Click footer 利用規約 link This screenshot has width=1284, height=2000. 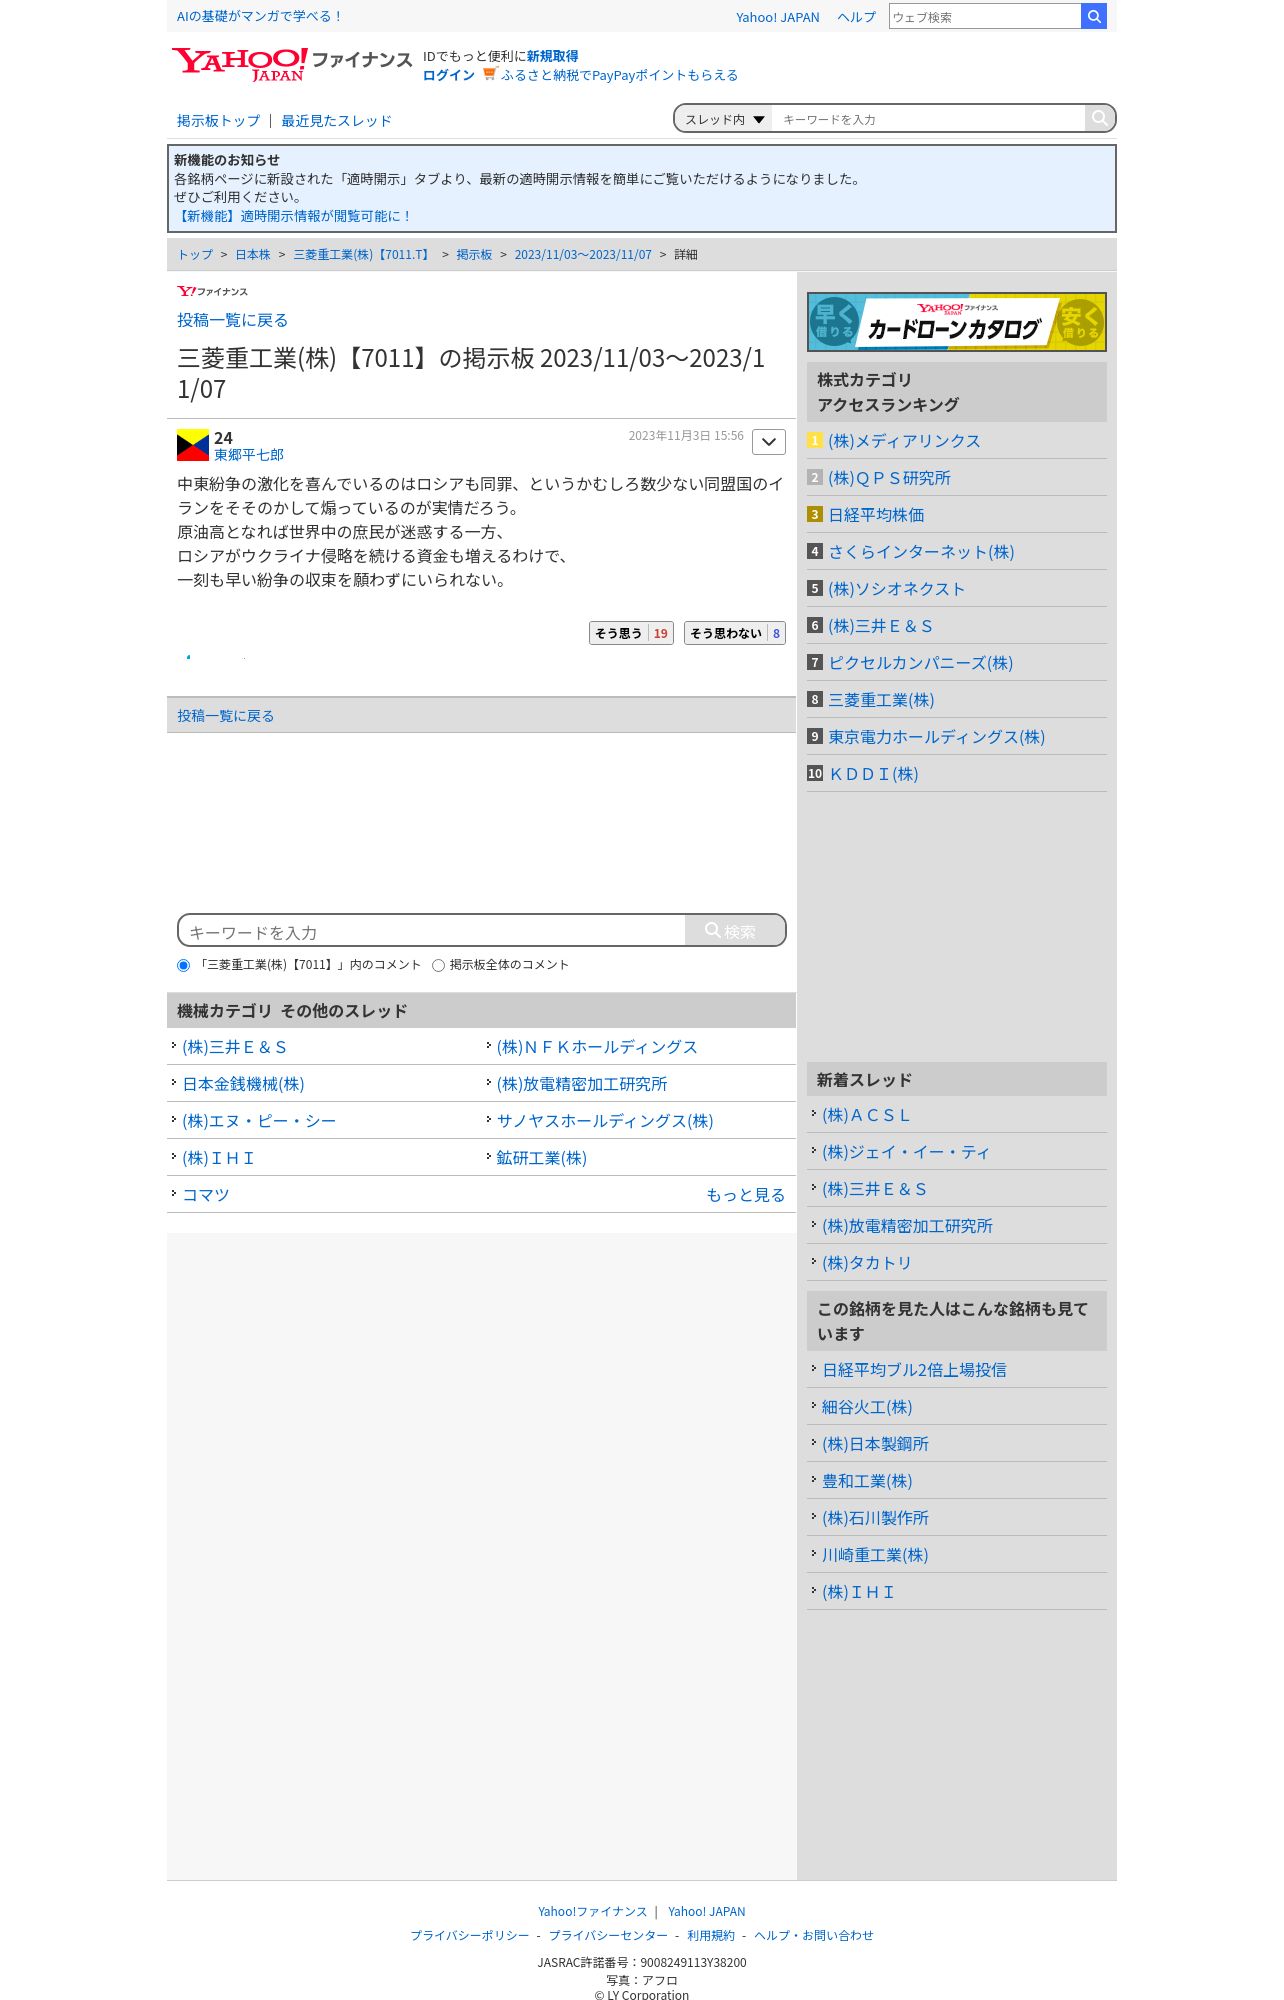711,1935
